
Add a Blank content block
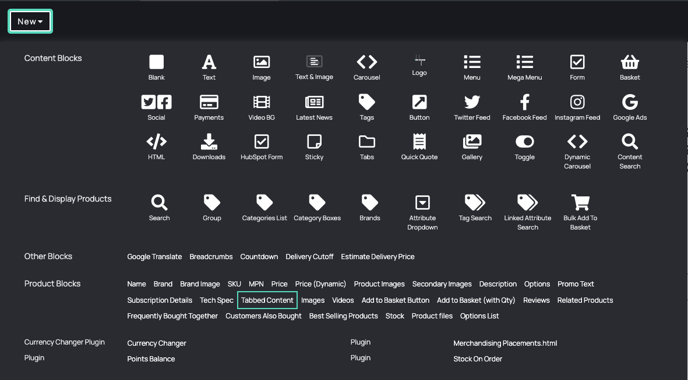(156, 67)
